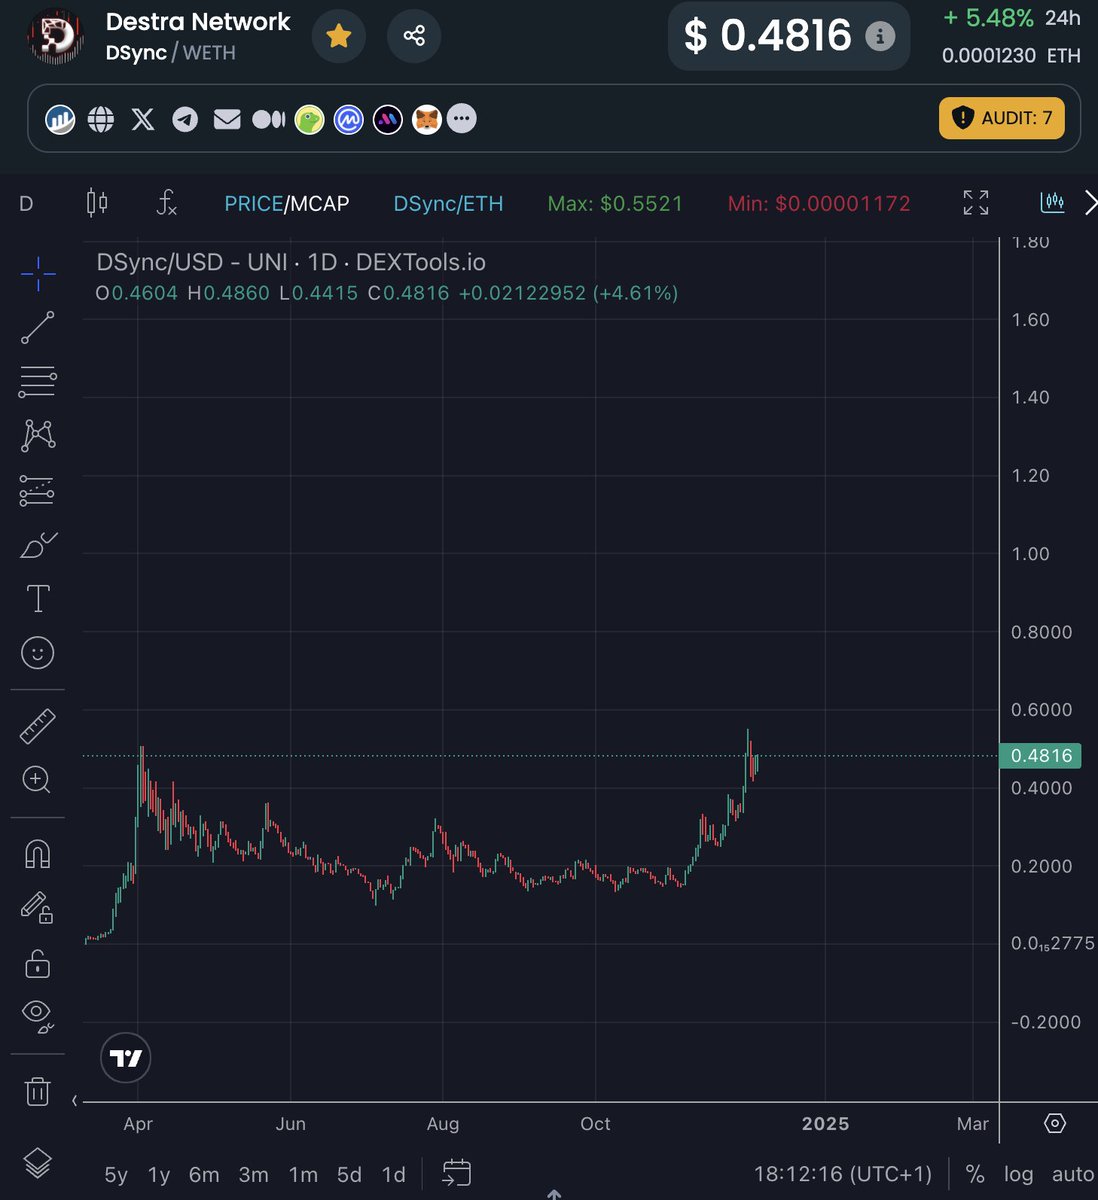The height and width of the screenshot is (1200, 1098).
Task: Toggle hide all drawings eye icon
Action: [38, 1017]
